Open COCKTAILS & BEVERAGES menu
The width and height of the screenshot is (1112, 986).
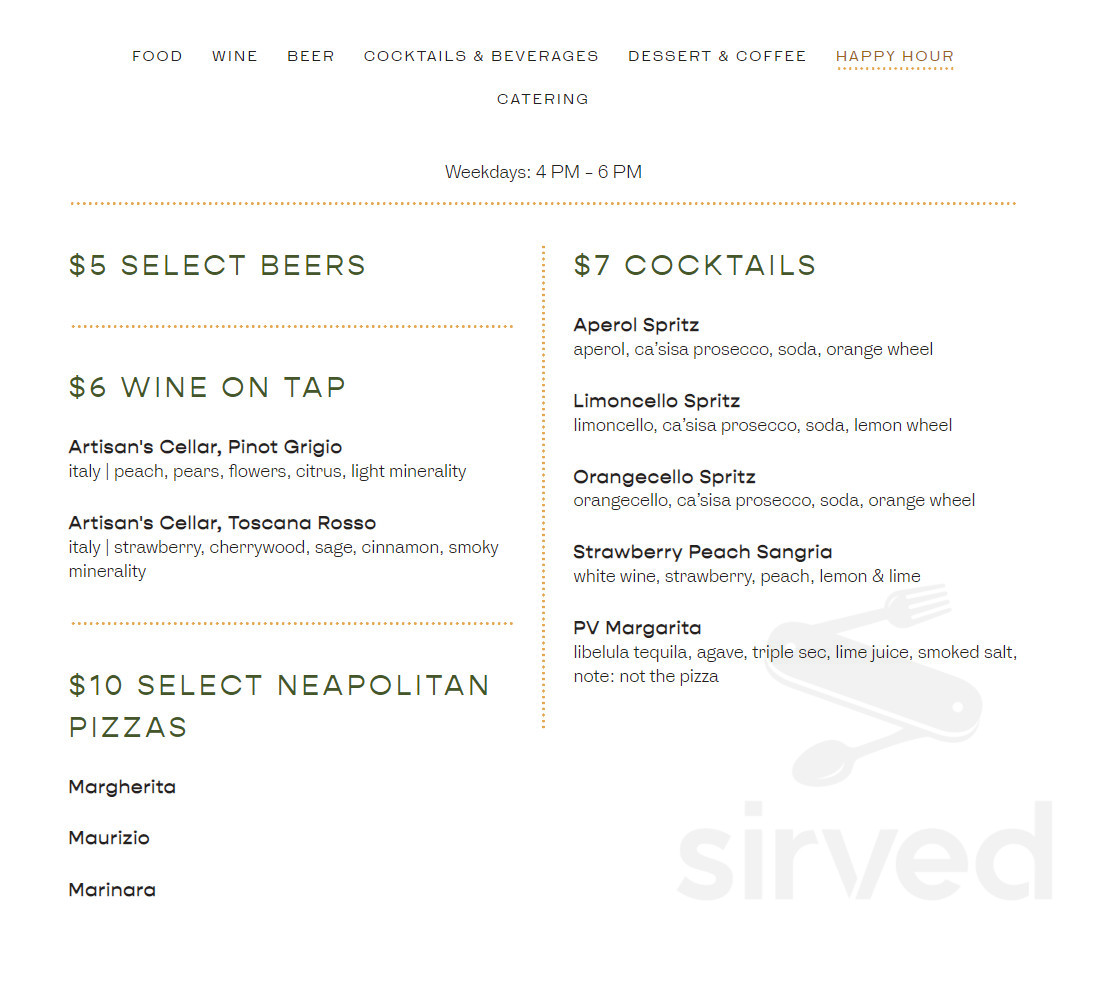pos(481,56)
